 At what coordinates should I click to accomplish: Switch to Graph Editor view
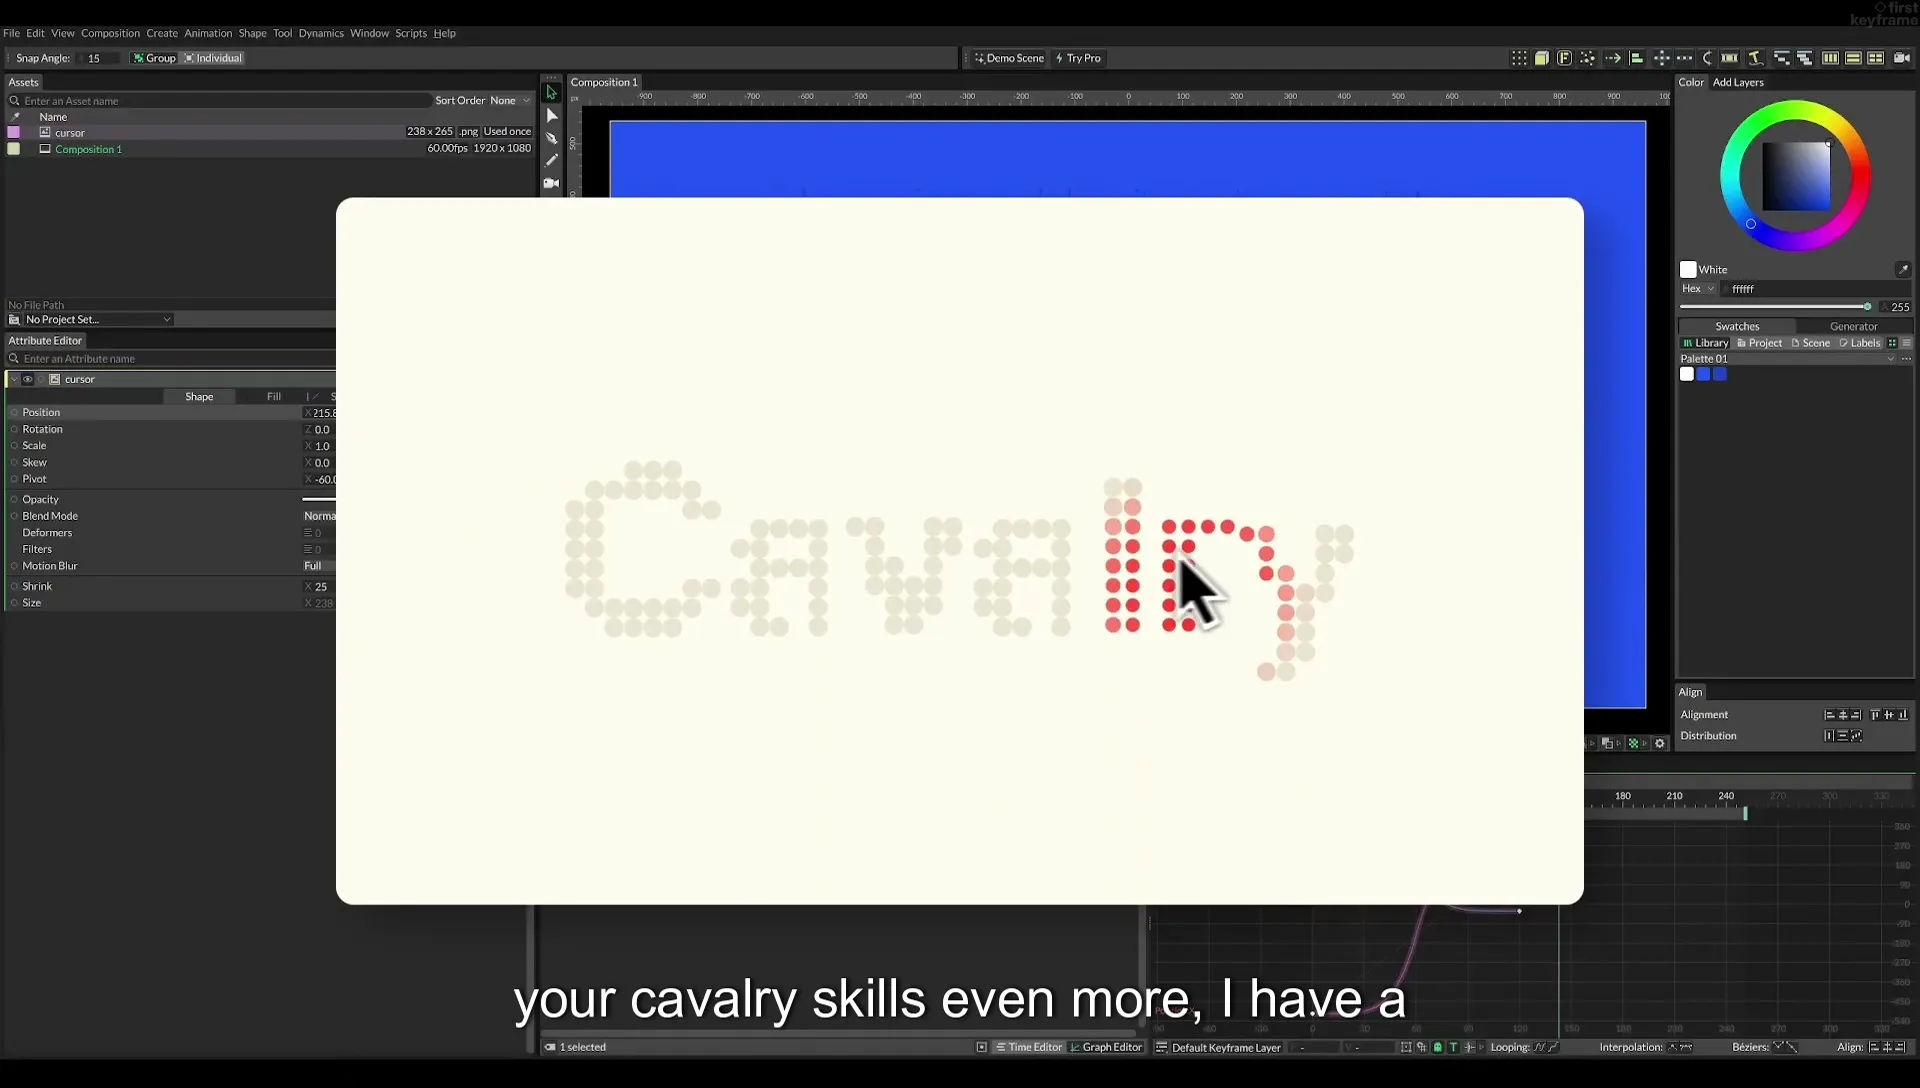pyautogui.click(x=1106, y=1047)
